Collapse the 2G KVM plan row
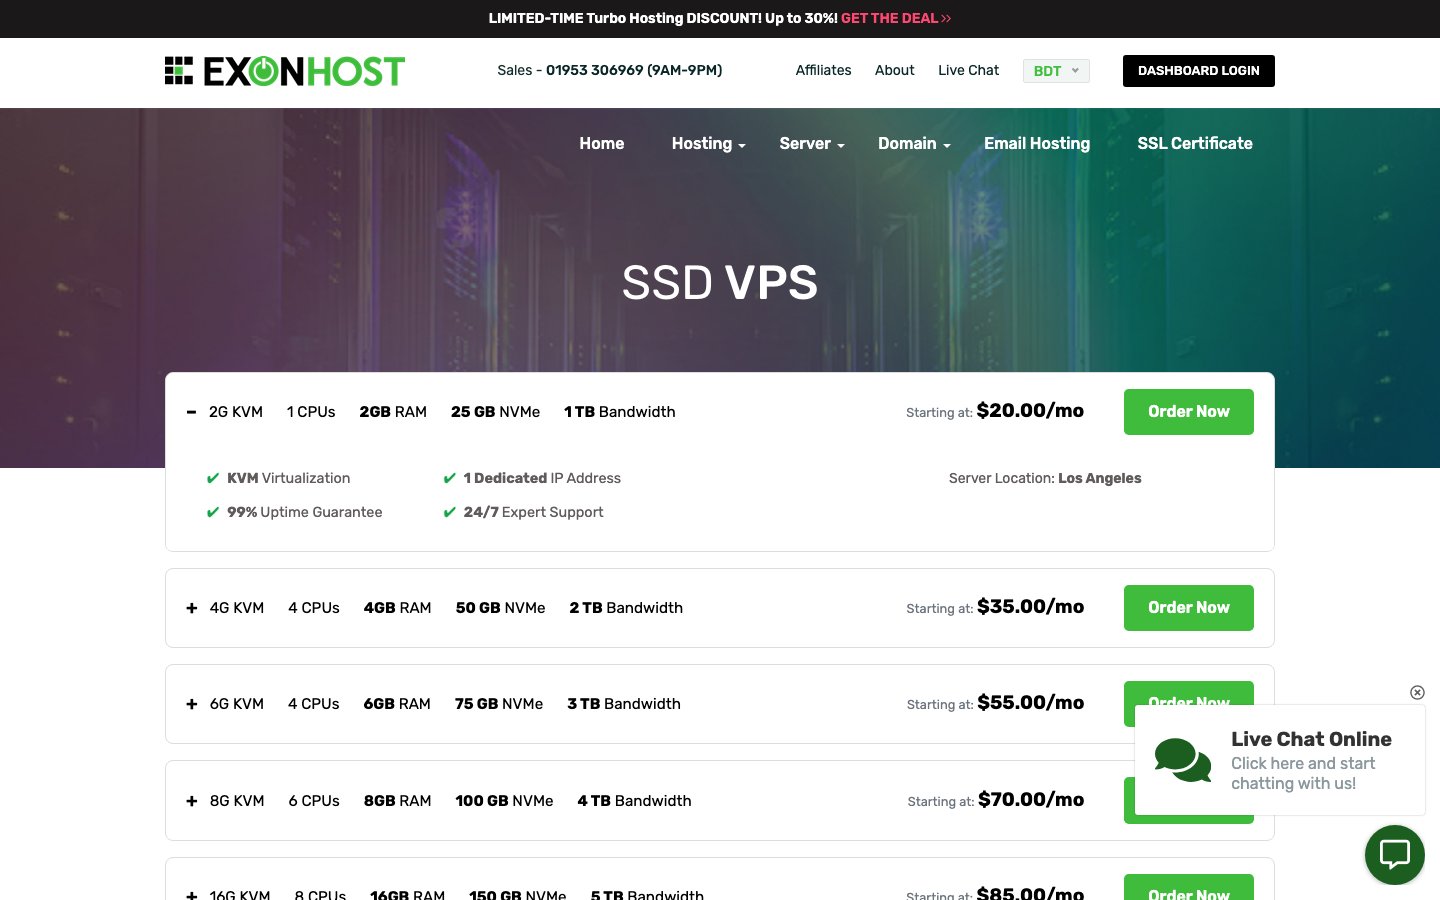The width and height of the screenshot is (1440, 900). click(191, 412)
